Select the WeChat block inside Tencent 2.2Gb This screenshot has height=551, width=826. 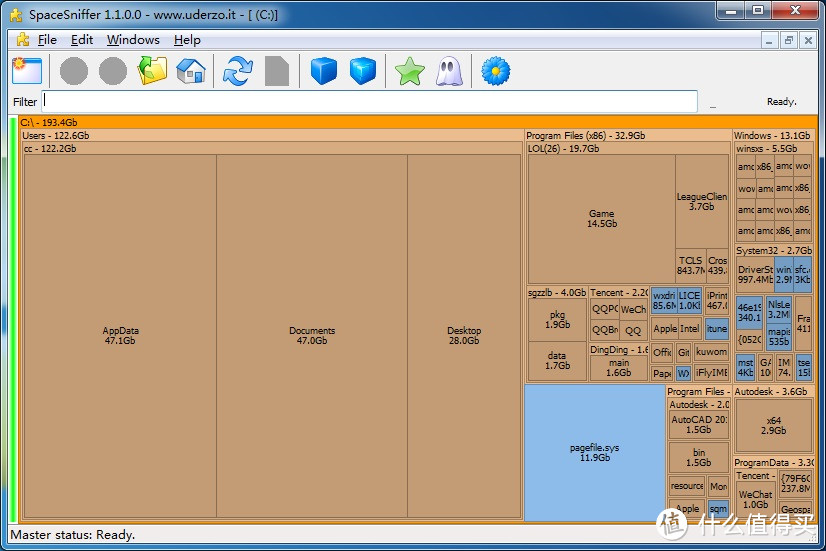click(633, 310)
